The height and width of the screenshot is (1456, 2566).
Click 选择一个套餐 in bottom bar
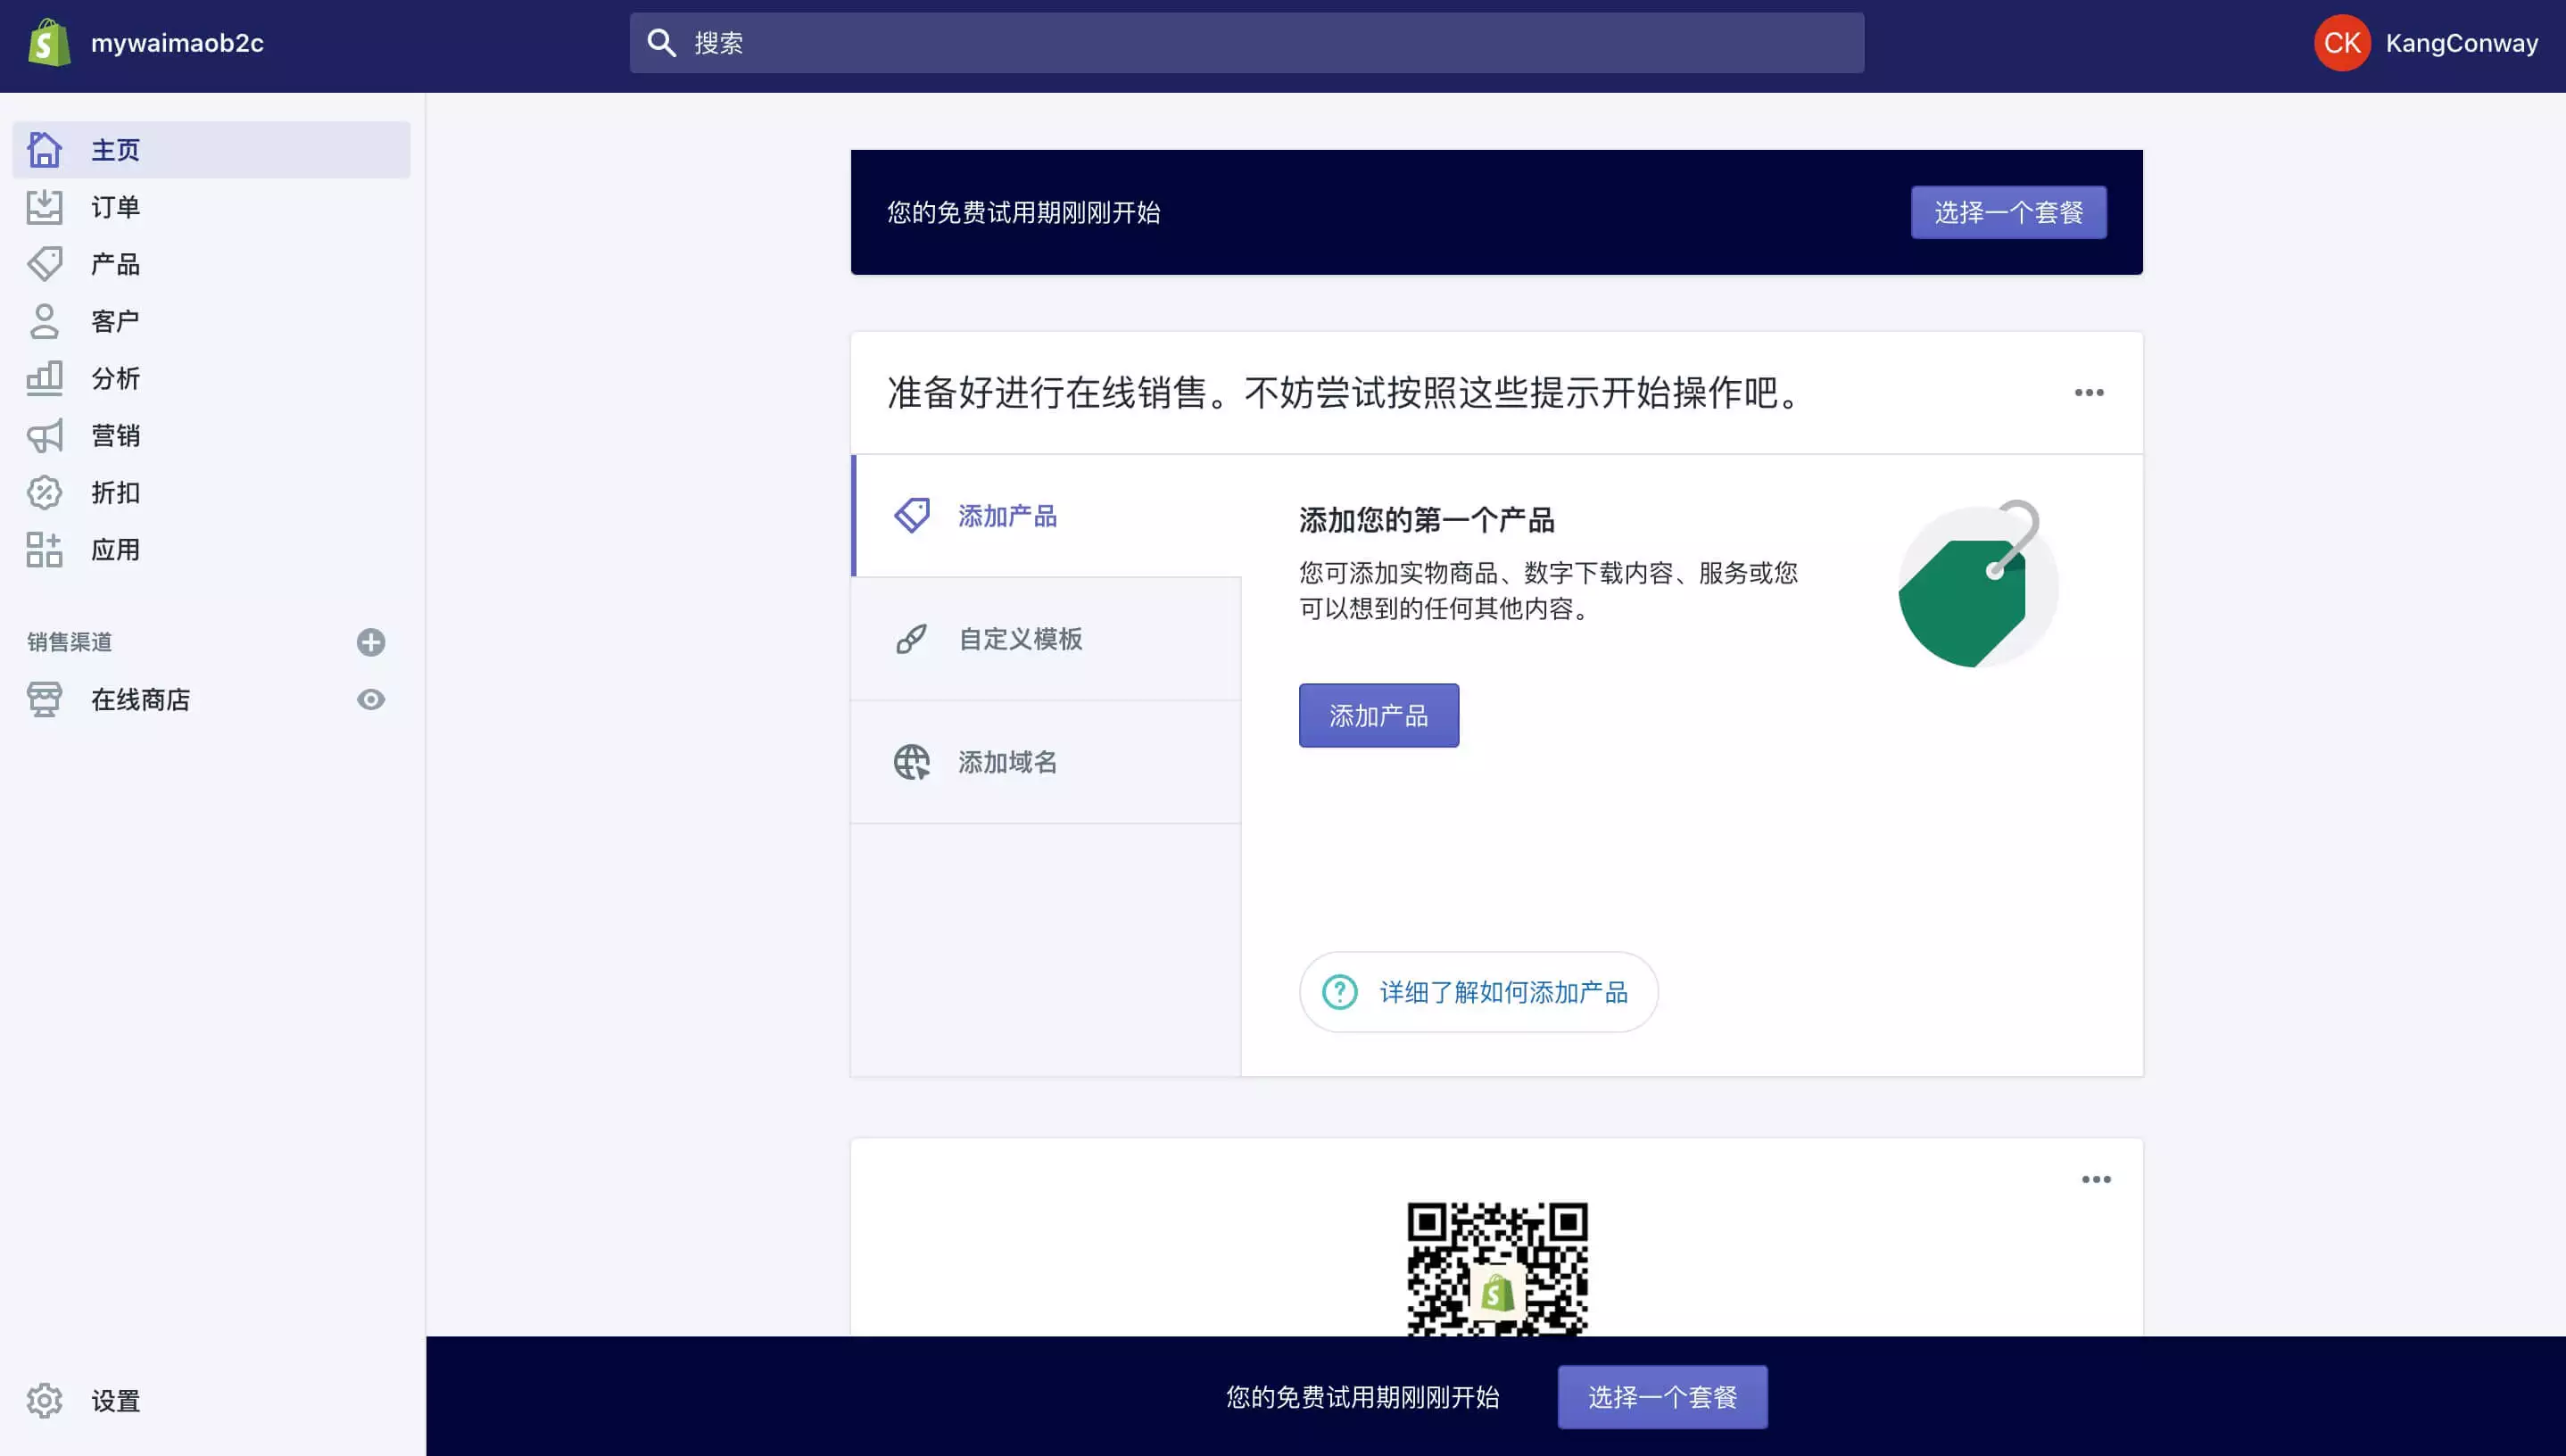(x=1662, y=1397)
